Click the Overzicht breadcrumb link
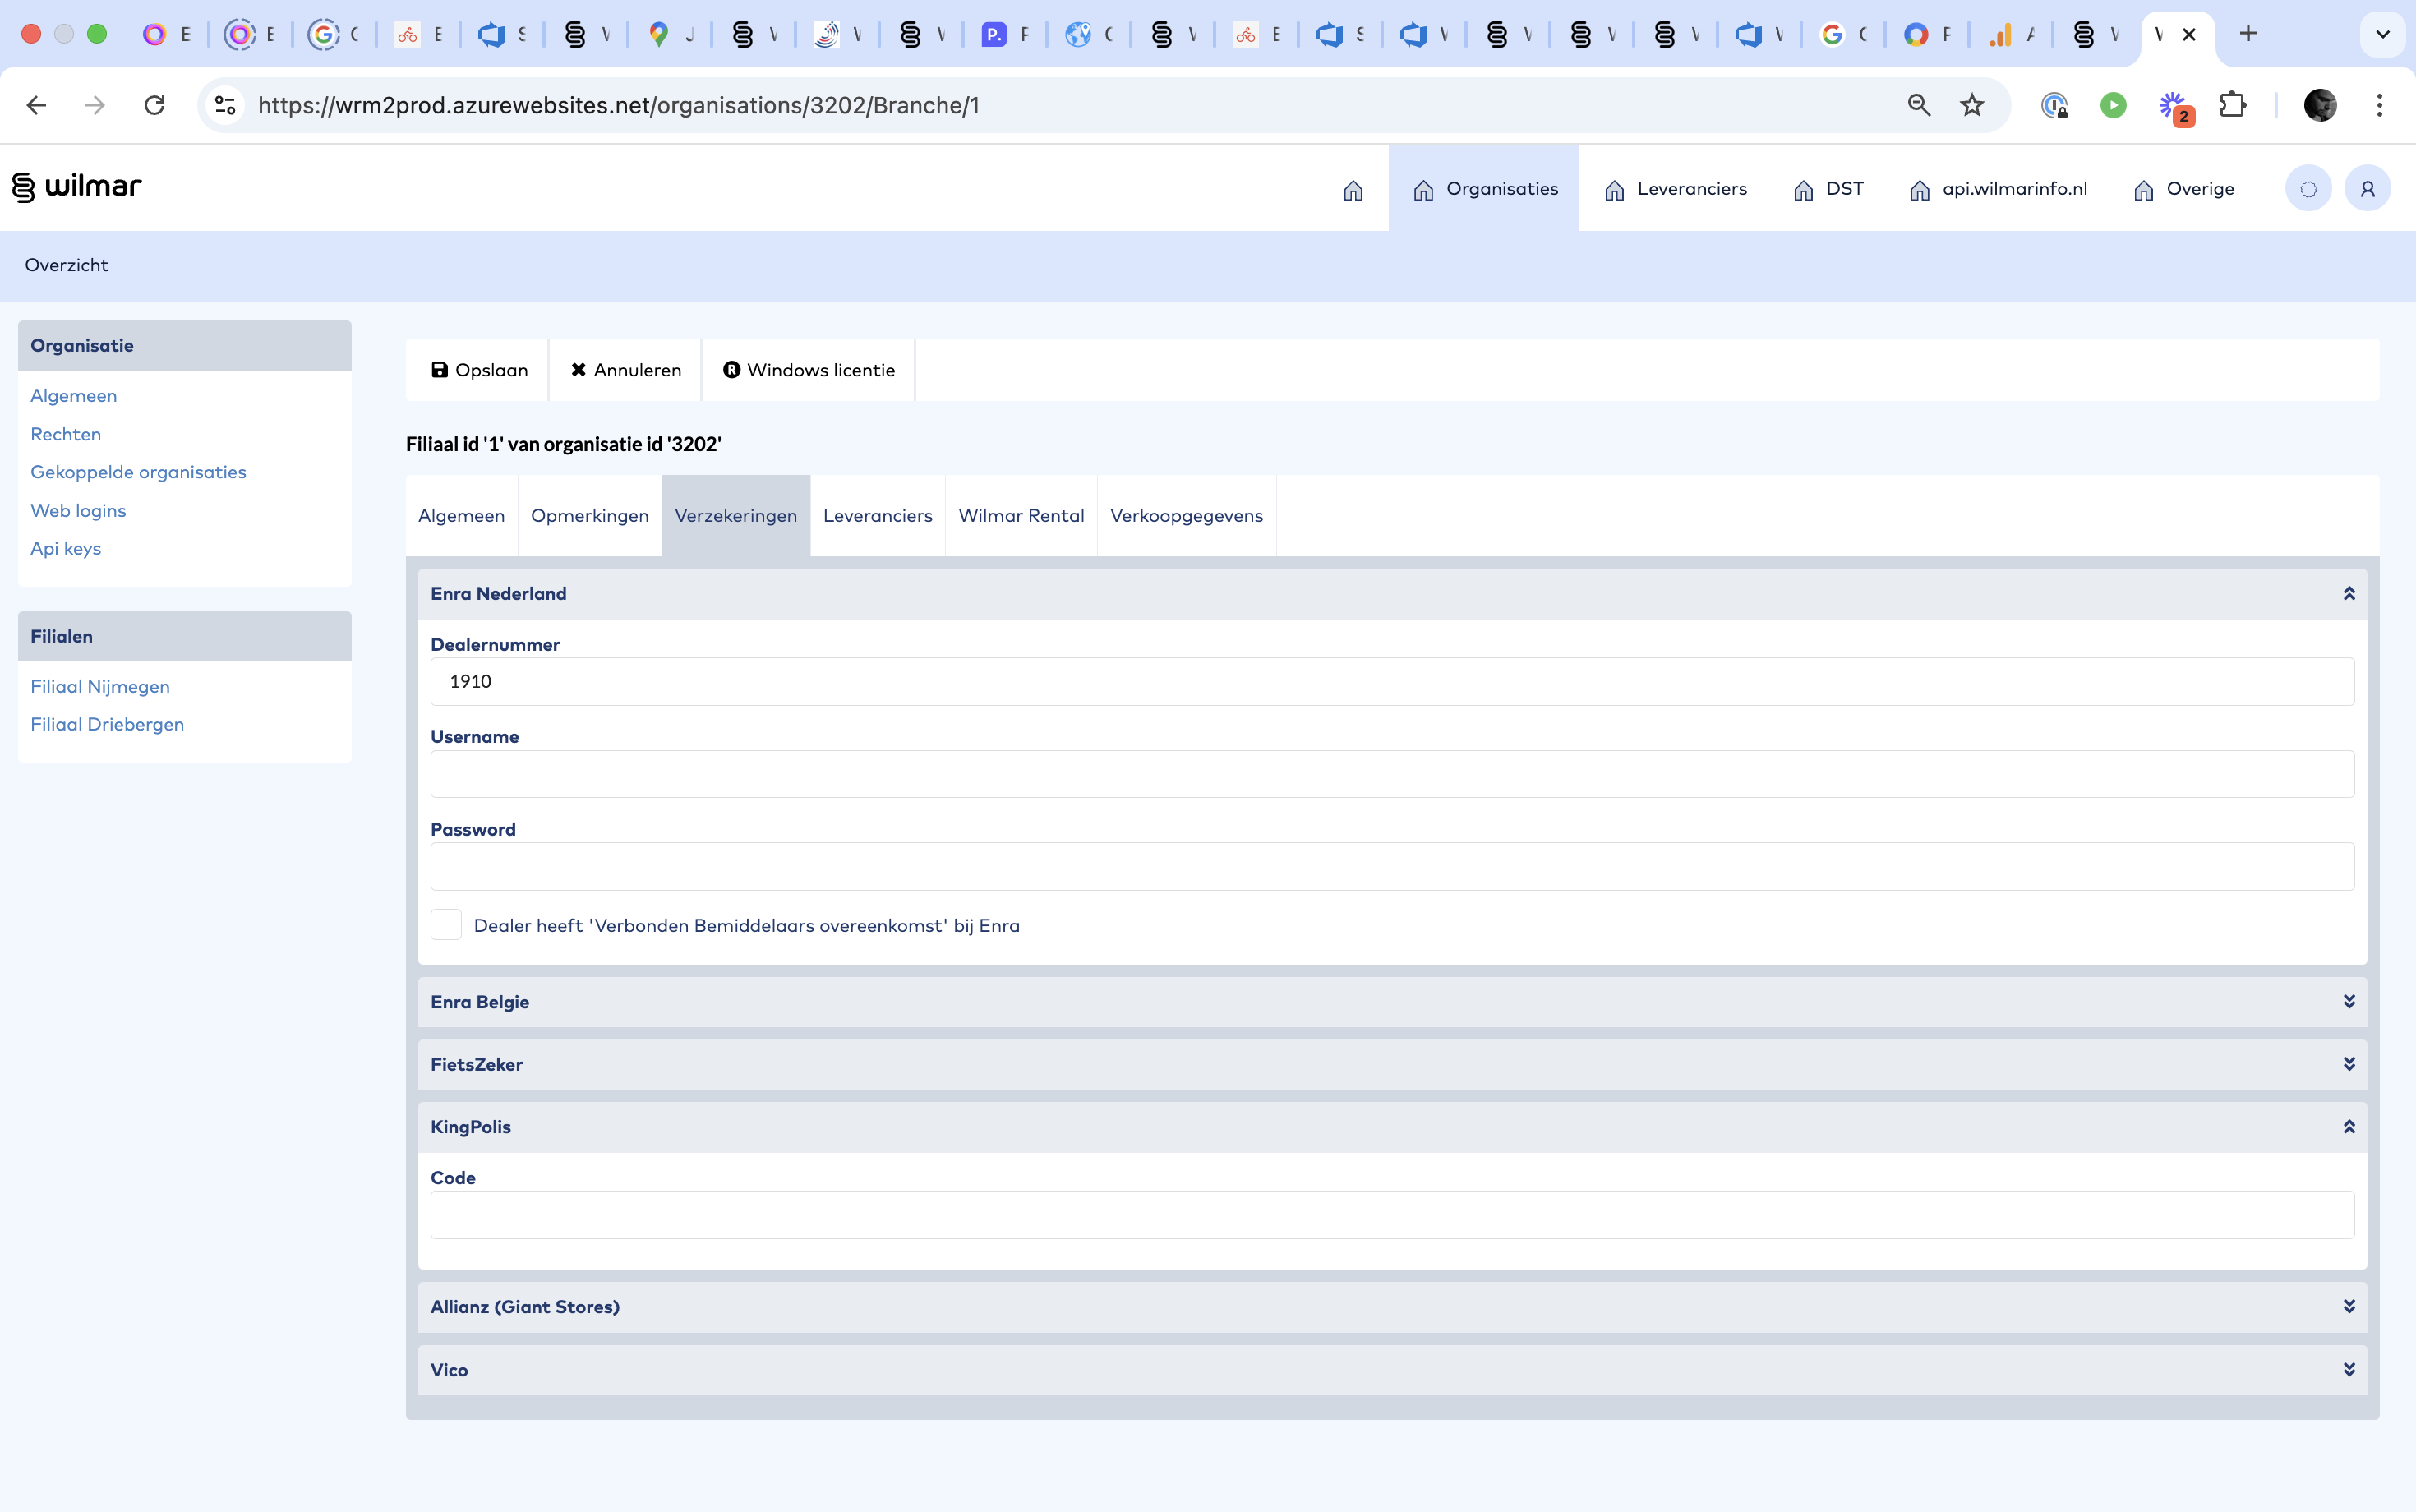Screen dimensions: 2416x1512 66,265
